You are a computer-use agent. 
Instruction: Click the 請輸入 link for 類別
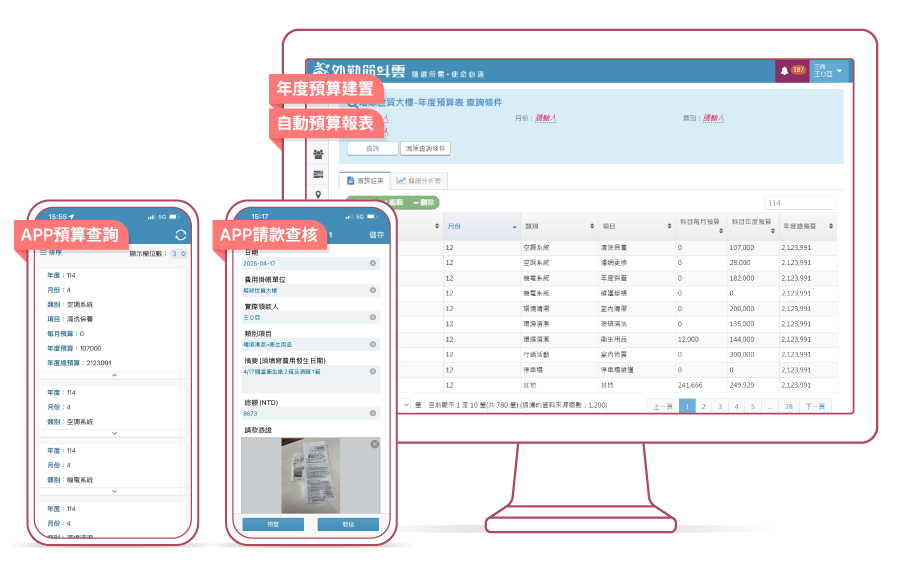[x=713, y=118]
